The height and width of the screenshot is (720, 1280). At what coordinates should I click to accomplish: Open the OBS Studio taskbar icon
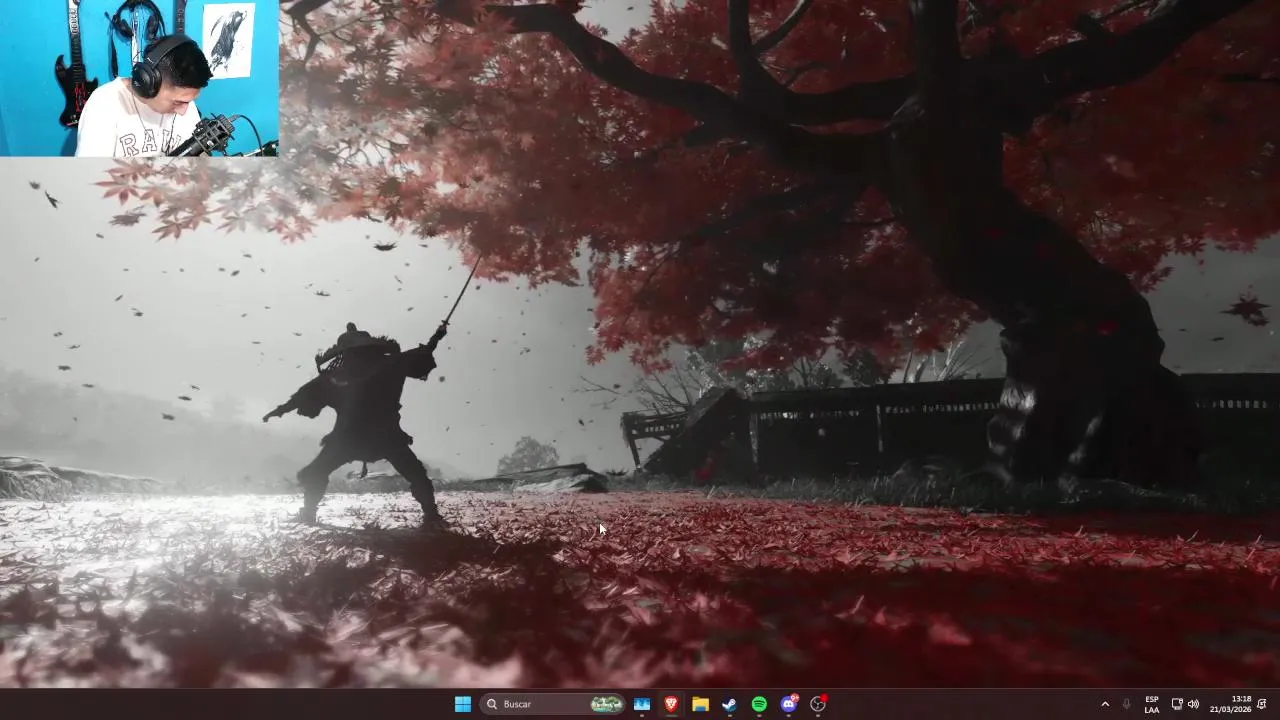coord(818,704)
